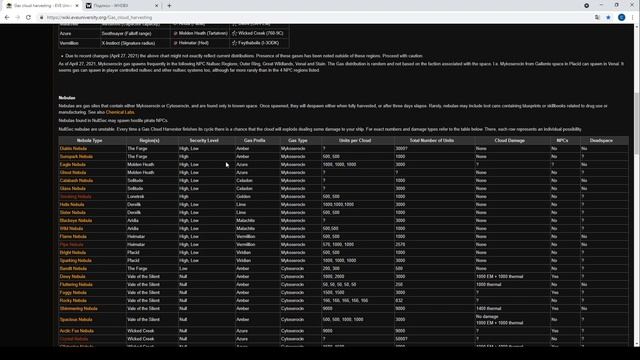Viewport: 640px width, 360px height.
Task: Click the page vertical scrollbar thumb
Action: pyautogui.click(x=636, y=123)
